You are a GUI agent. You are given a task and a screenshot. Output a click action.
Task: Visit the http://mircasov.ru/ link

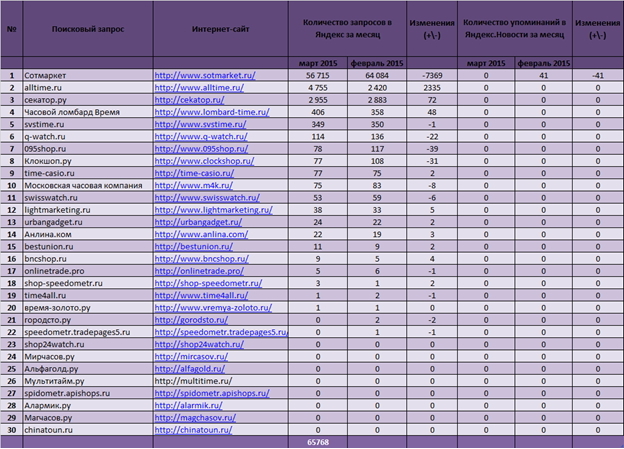pos(191,357)
